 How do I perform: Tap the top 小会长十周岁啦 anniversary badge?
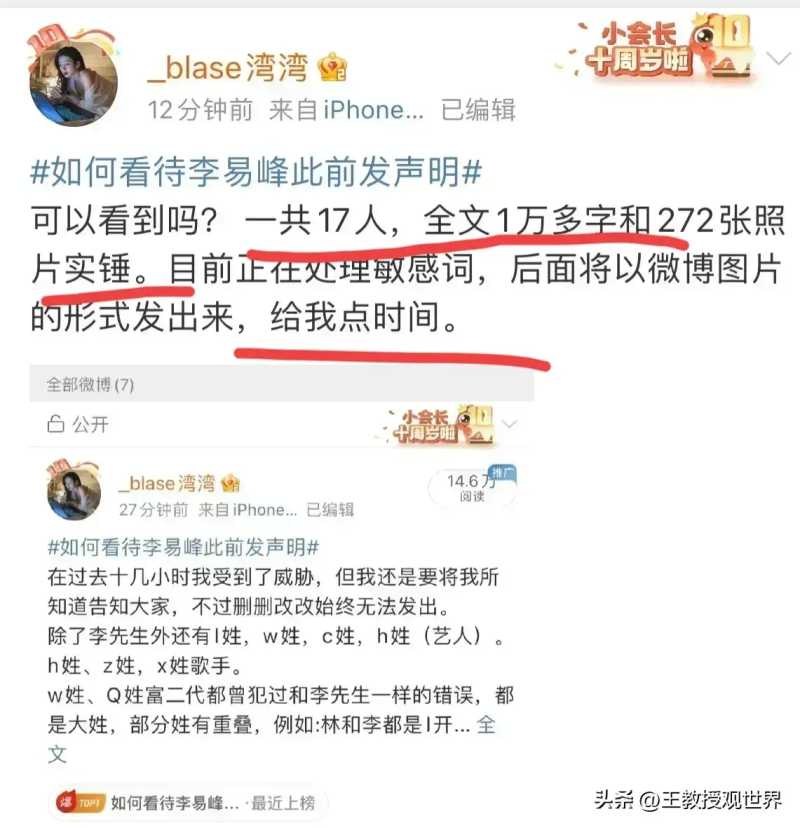tap(658, 49)
